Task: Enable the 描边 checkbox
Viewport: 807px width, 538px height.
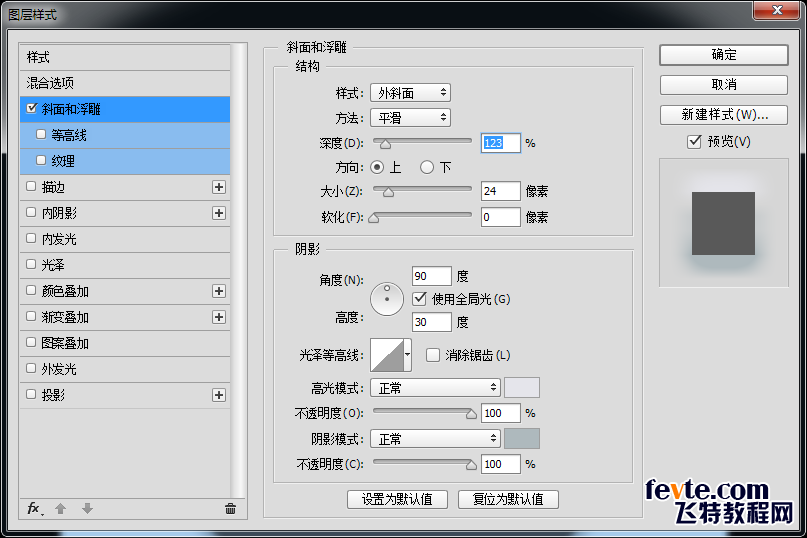Action: (x=31, y=186)
